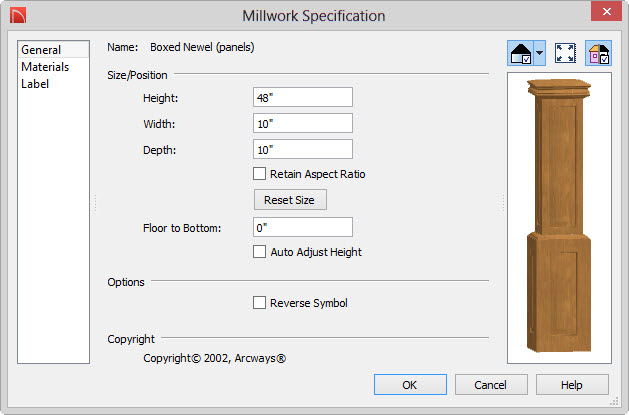Open Help for this dialog
Screen dimensions: 629x415
click(572, 385)
